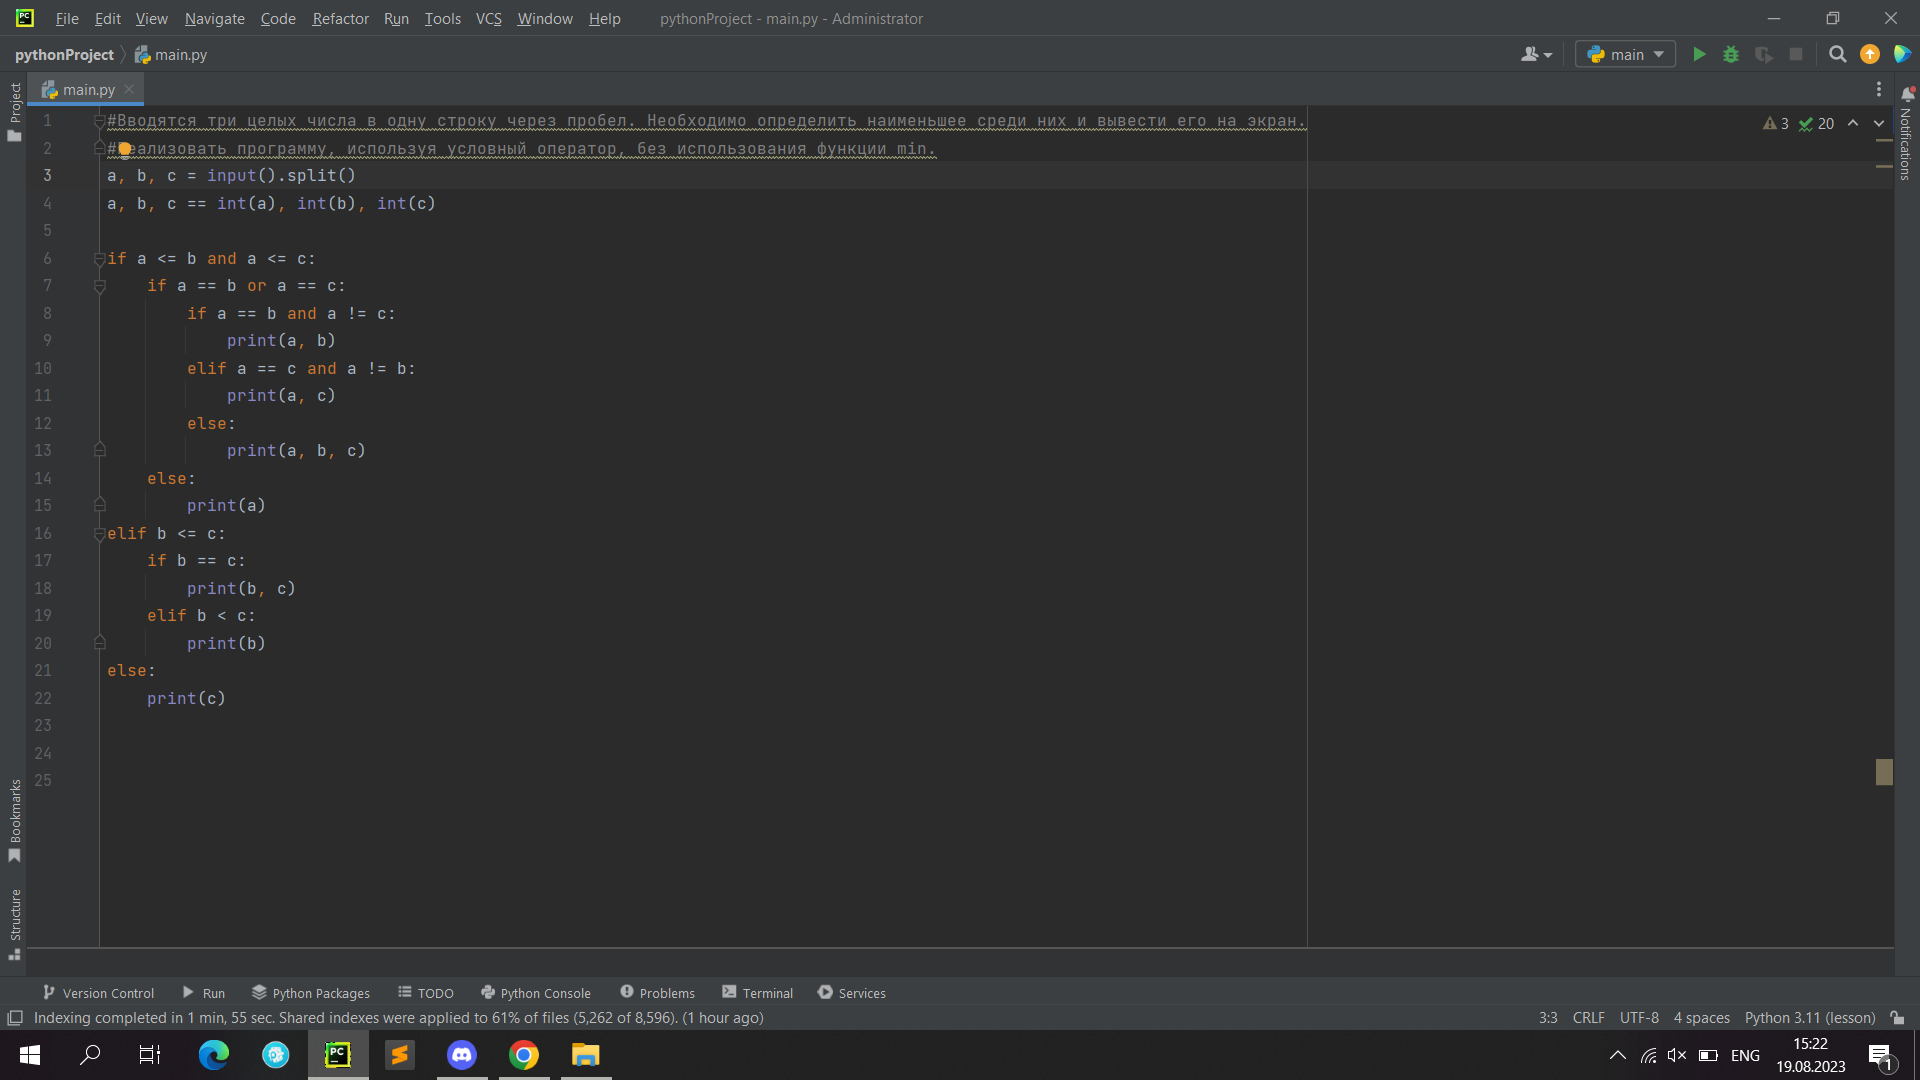
Task: Start debugging with the bug icon
Action: point(1731,55)
